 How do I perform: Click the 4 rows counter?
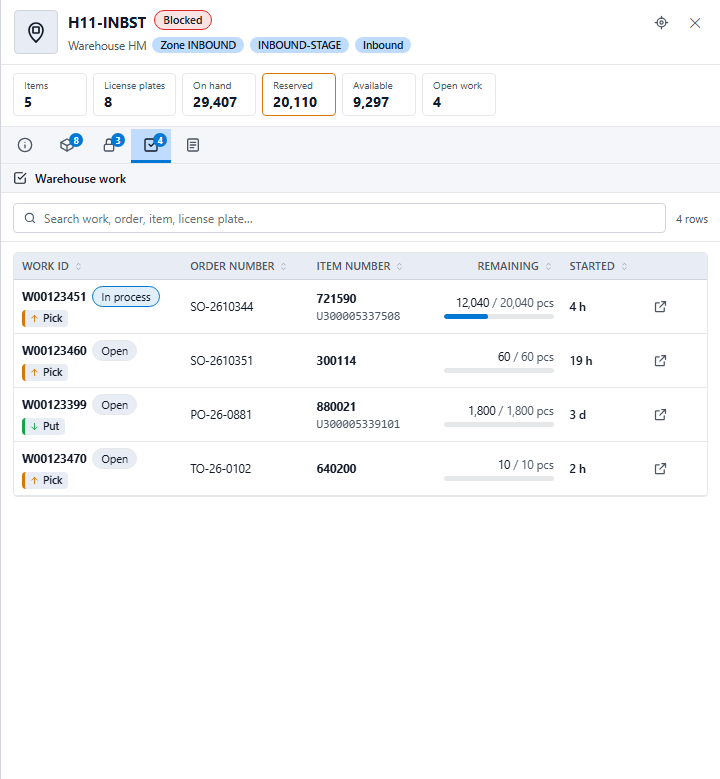[692, 219]
